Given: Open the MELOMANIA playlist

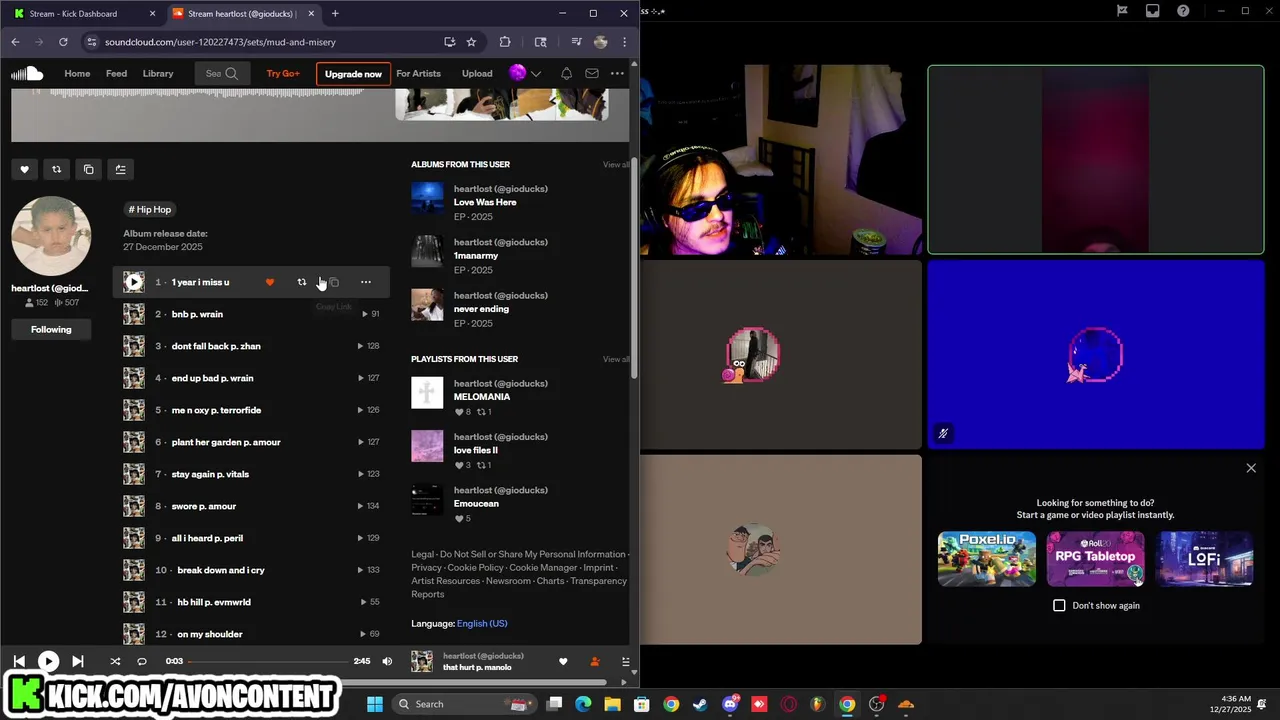Looking at the screenshot, I should (482, 397).
